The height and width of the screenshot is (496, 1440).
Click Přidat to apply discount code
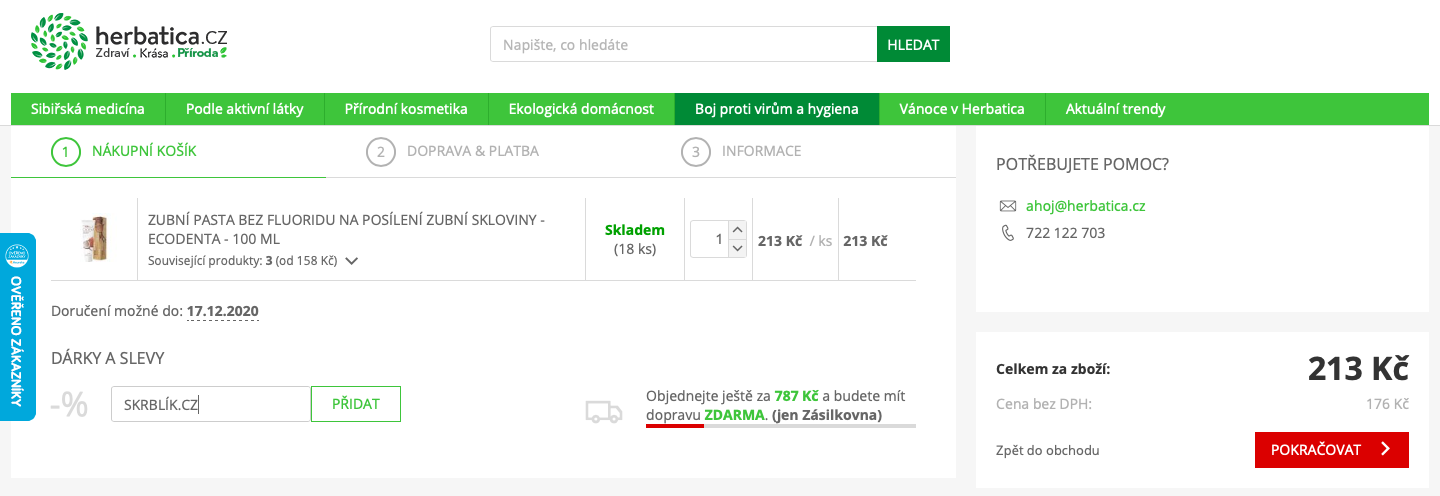355,404
